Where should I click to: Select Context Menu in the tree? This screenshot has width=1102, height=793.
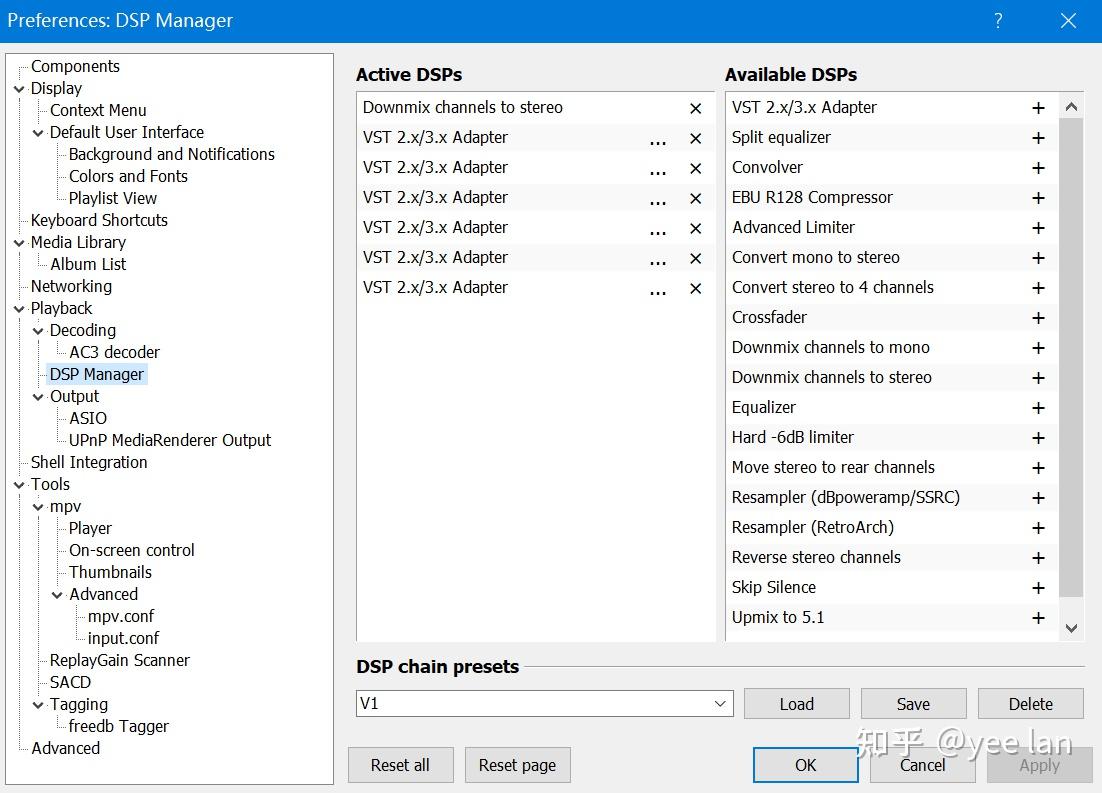[98, 110]
